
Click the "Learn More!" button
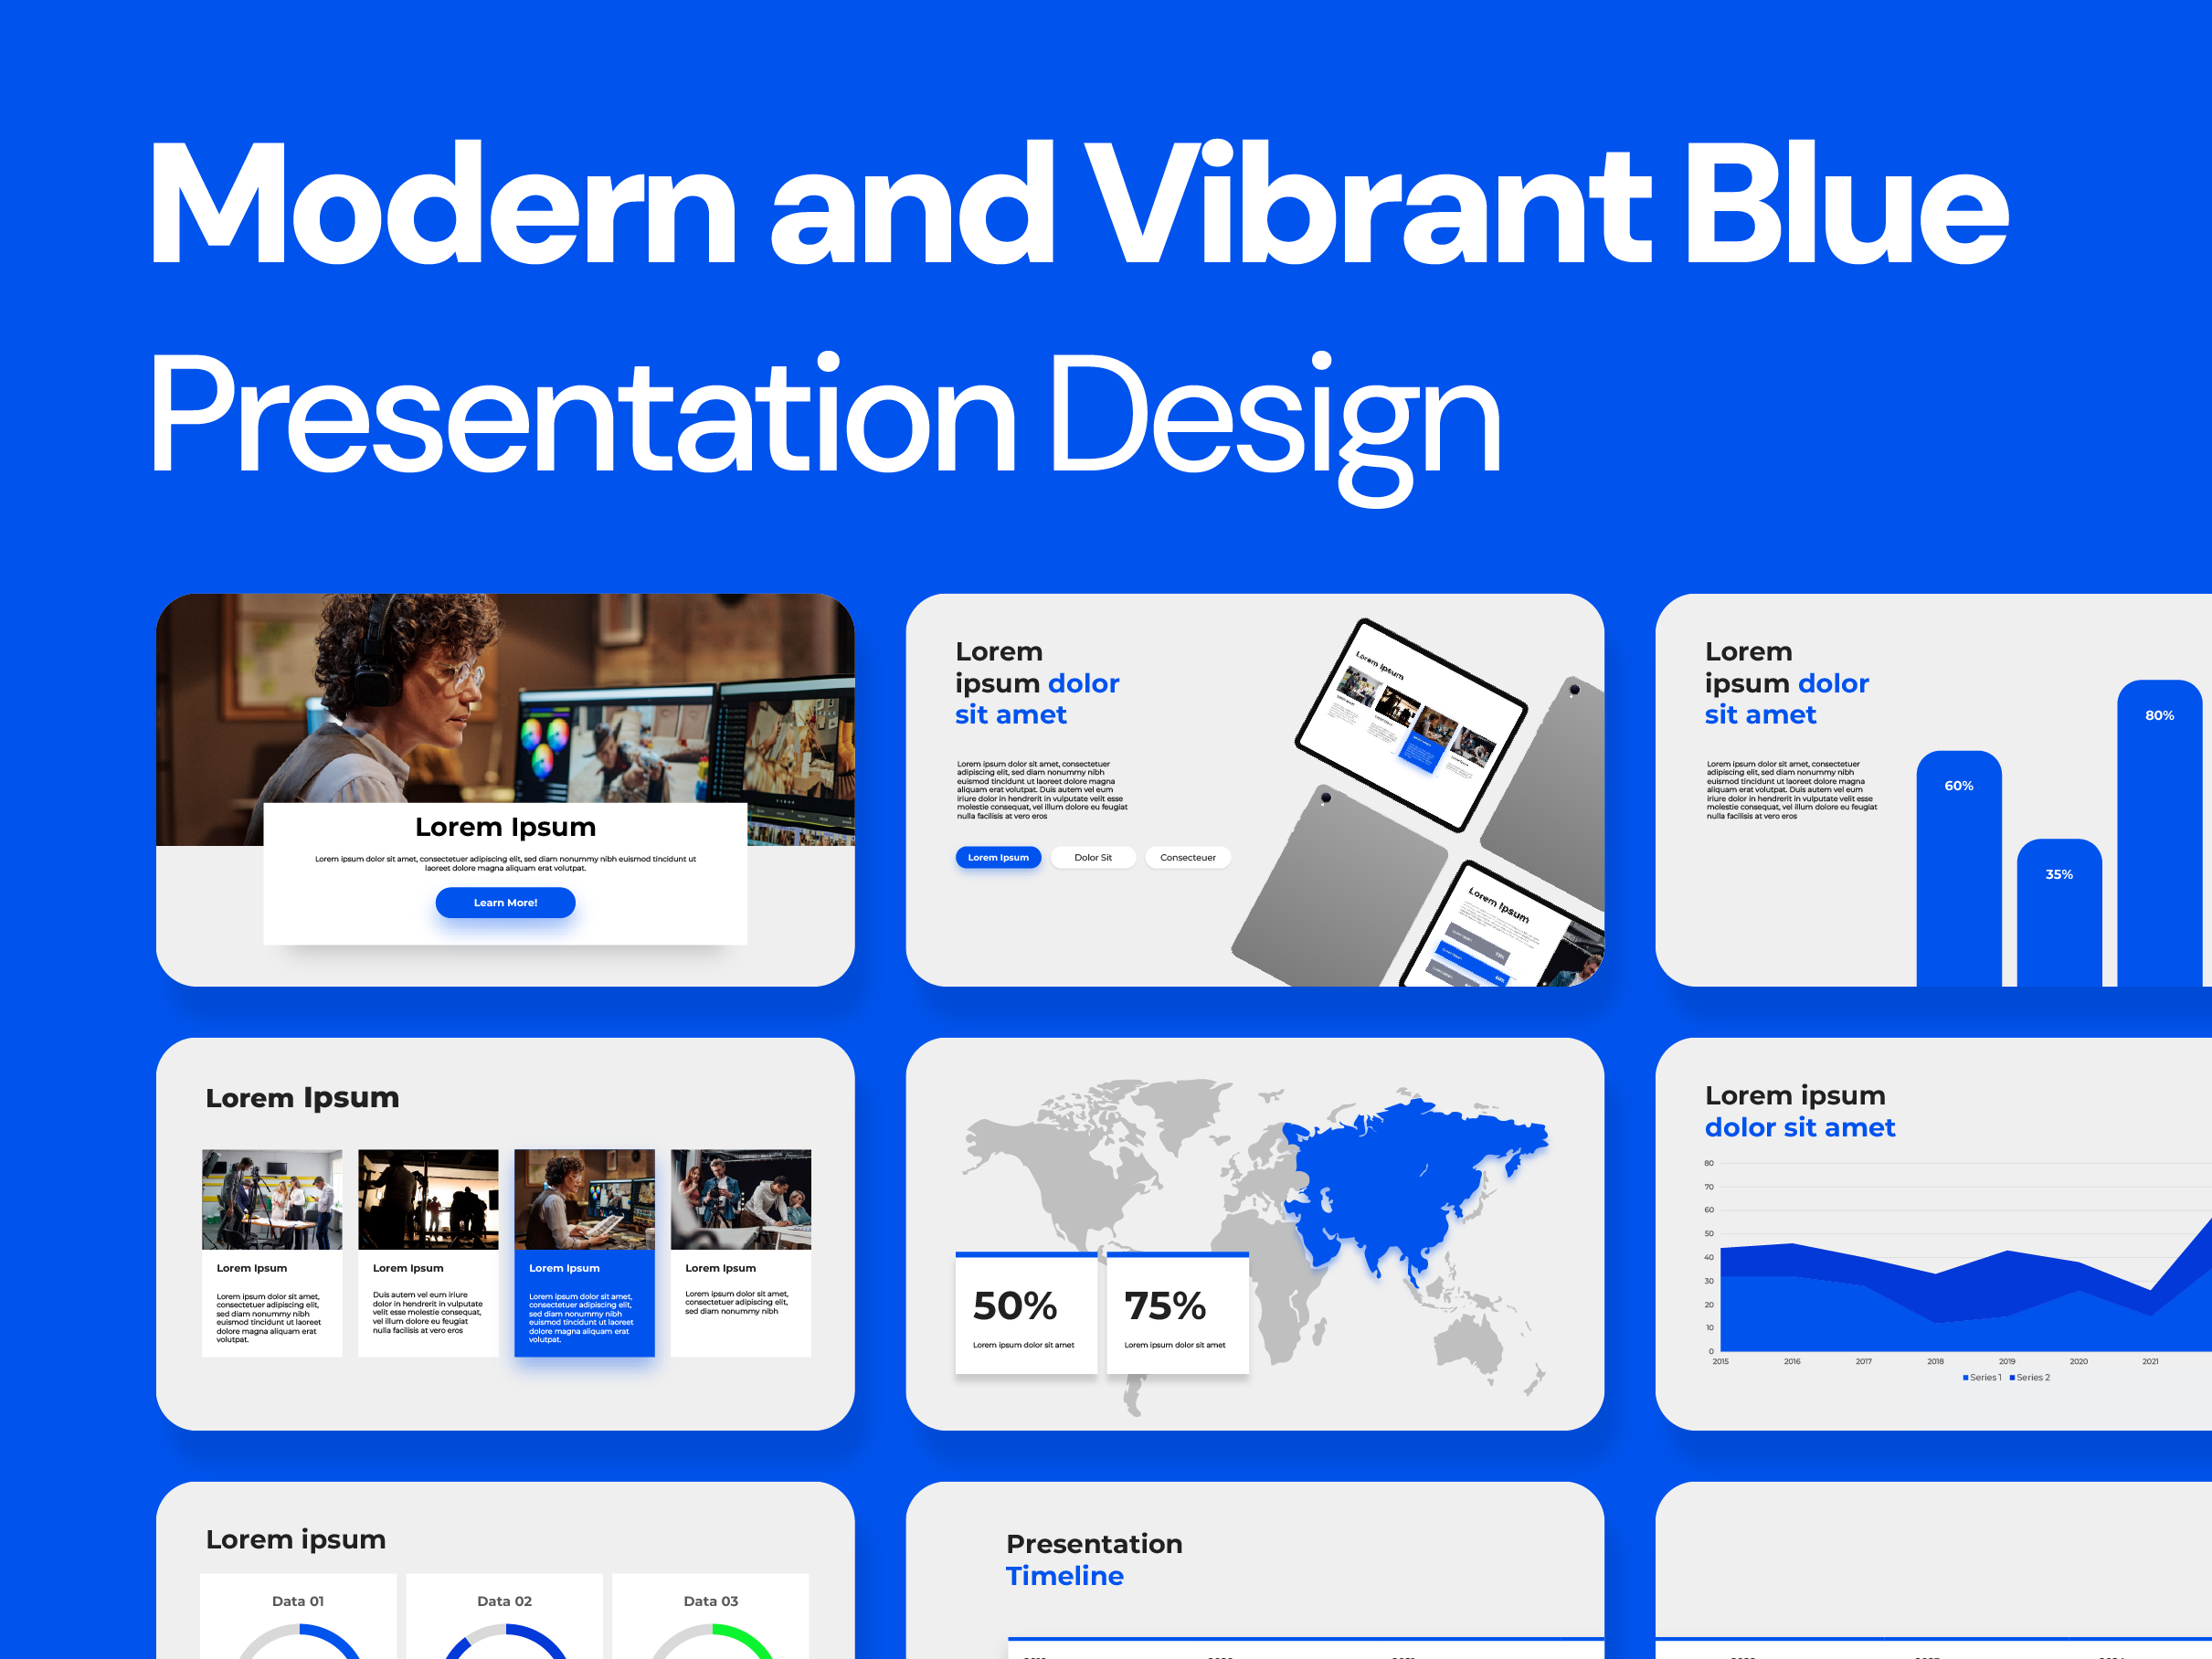click(505, 902)
